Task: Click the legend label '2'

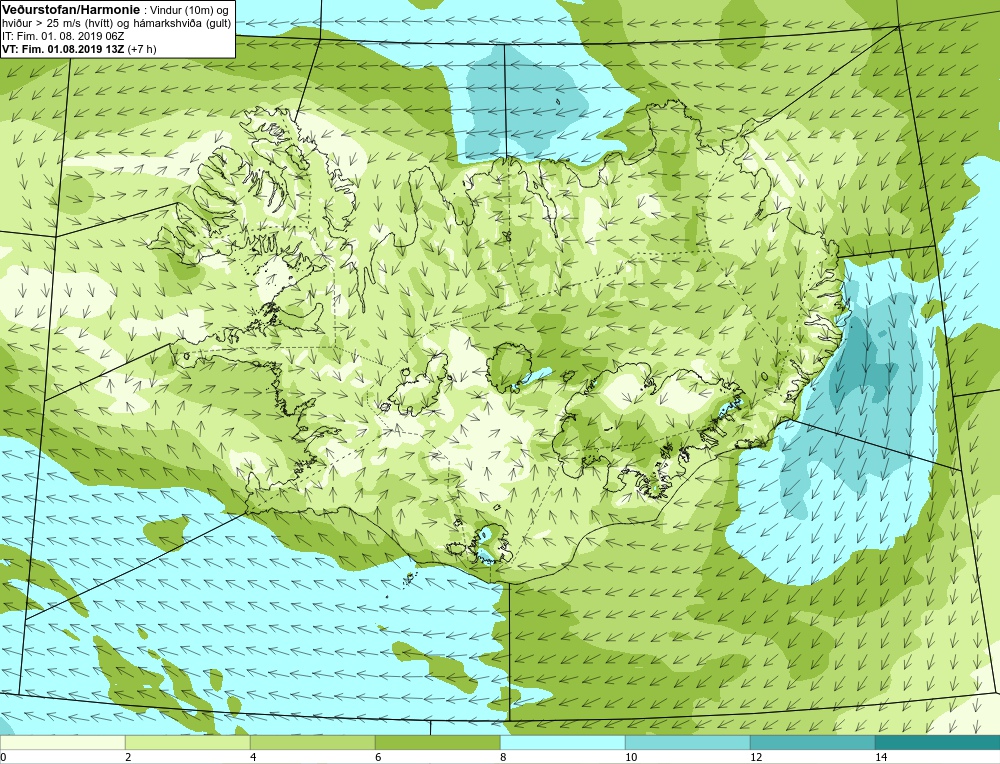Action: [x=128, y=757]
